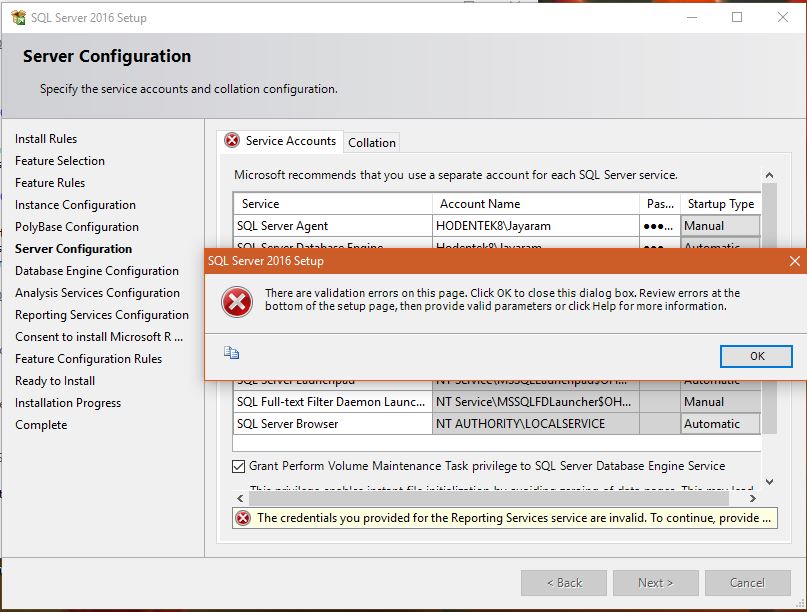Click the copy-to-clipboard icon in the error dialog
This screenshot has width=807, height=612.
(x=231, y=352)
